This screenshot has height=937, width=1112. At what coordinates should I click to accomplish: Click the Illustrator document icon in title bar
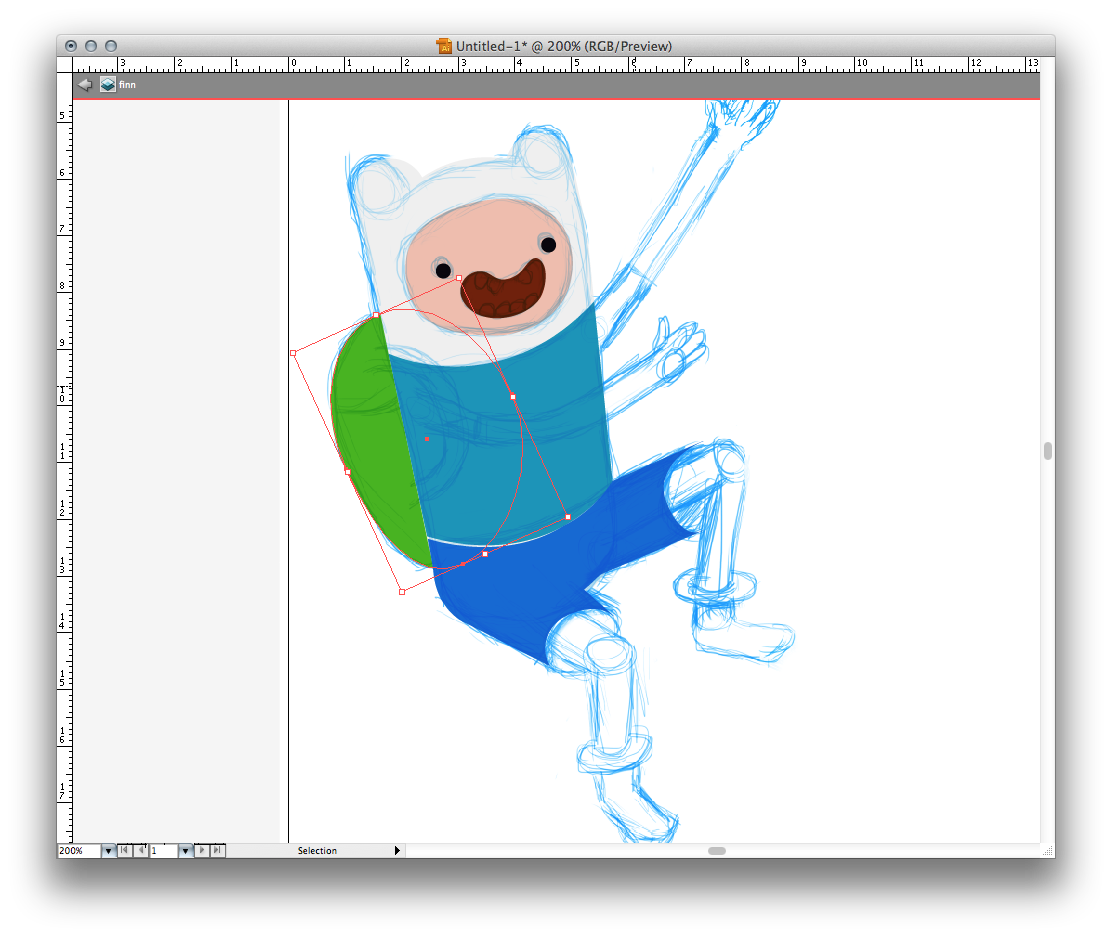click(444, 46)
